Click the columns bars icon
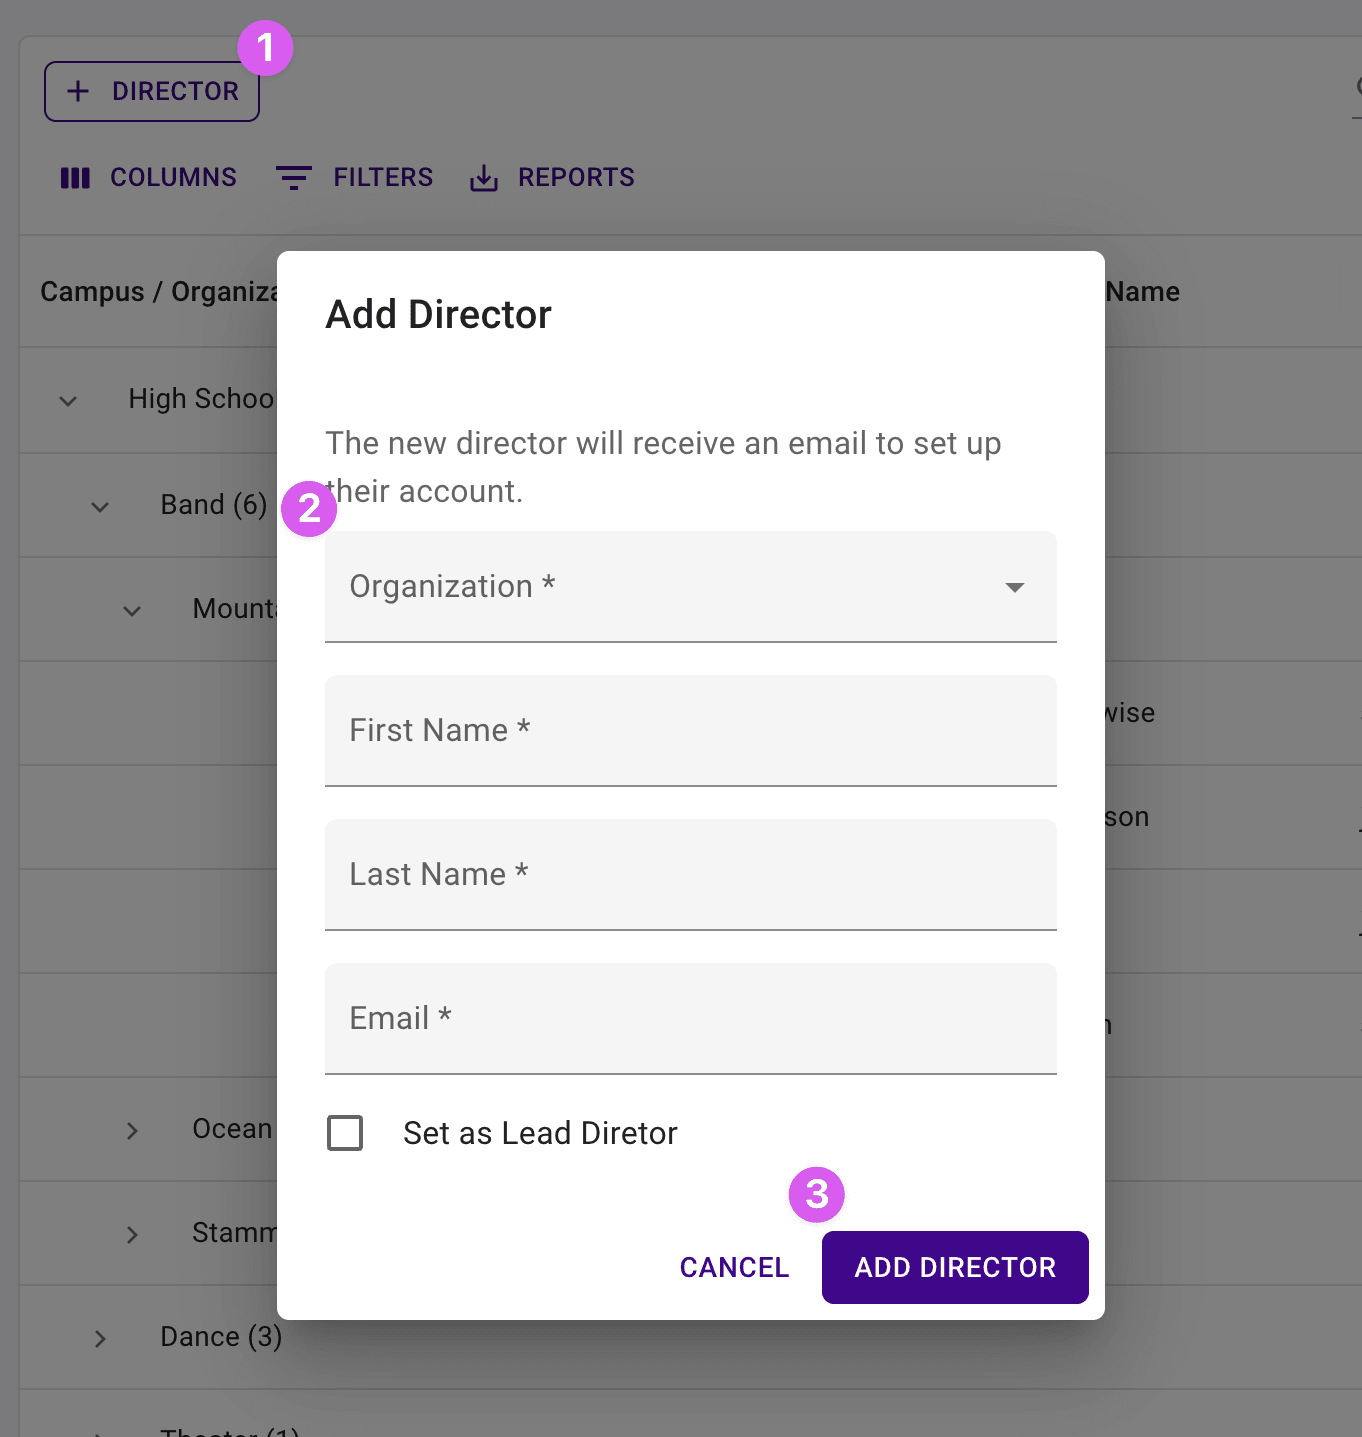 [x=75, y=178]
